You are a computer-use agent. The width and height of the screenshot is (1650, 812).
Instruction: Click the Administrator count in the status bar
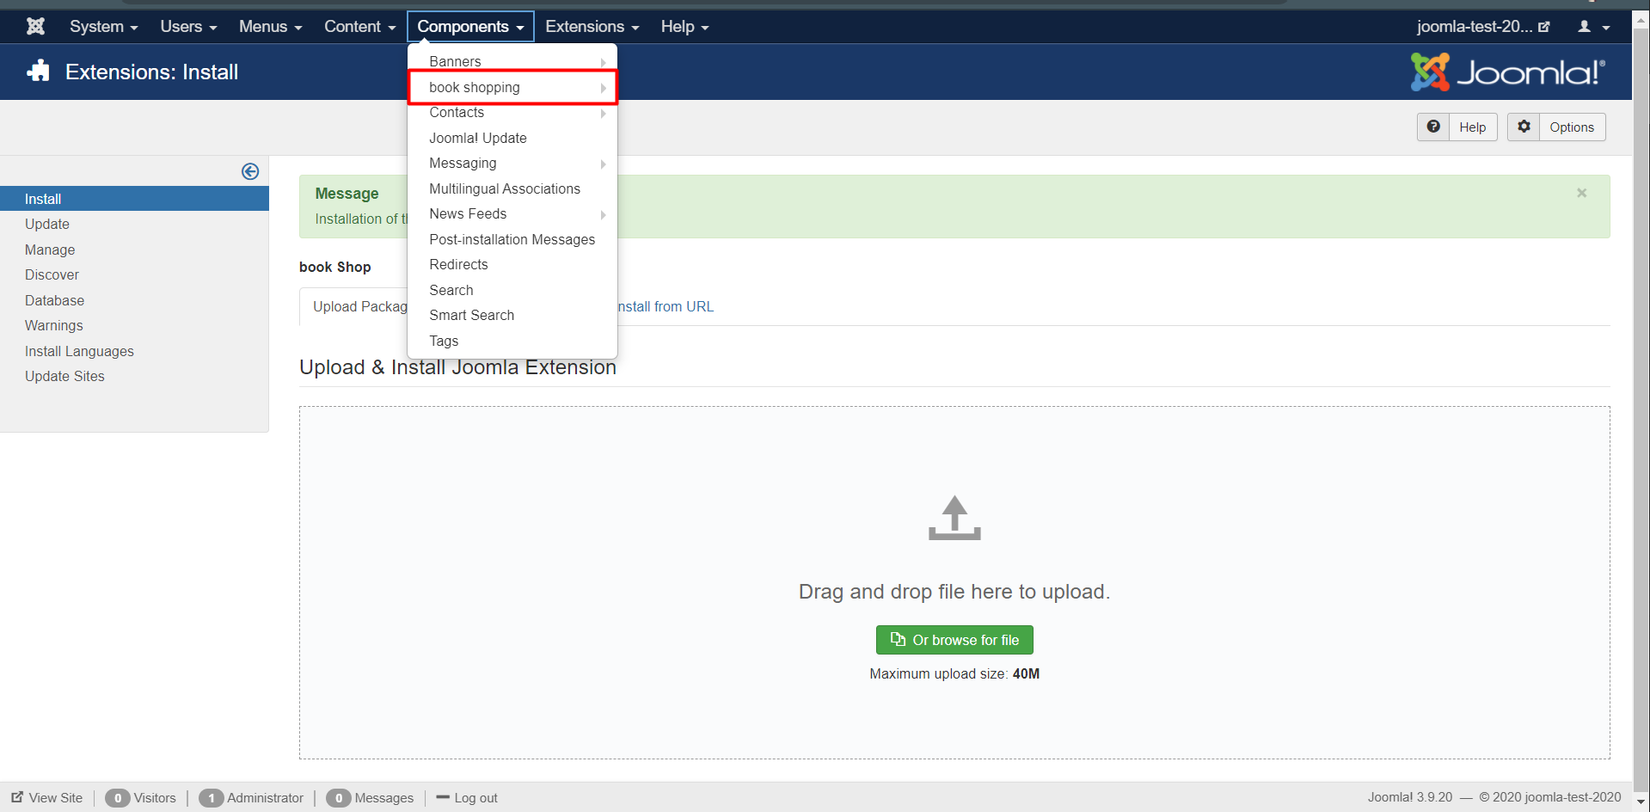point(251,798)
